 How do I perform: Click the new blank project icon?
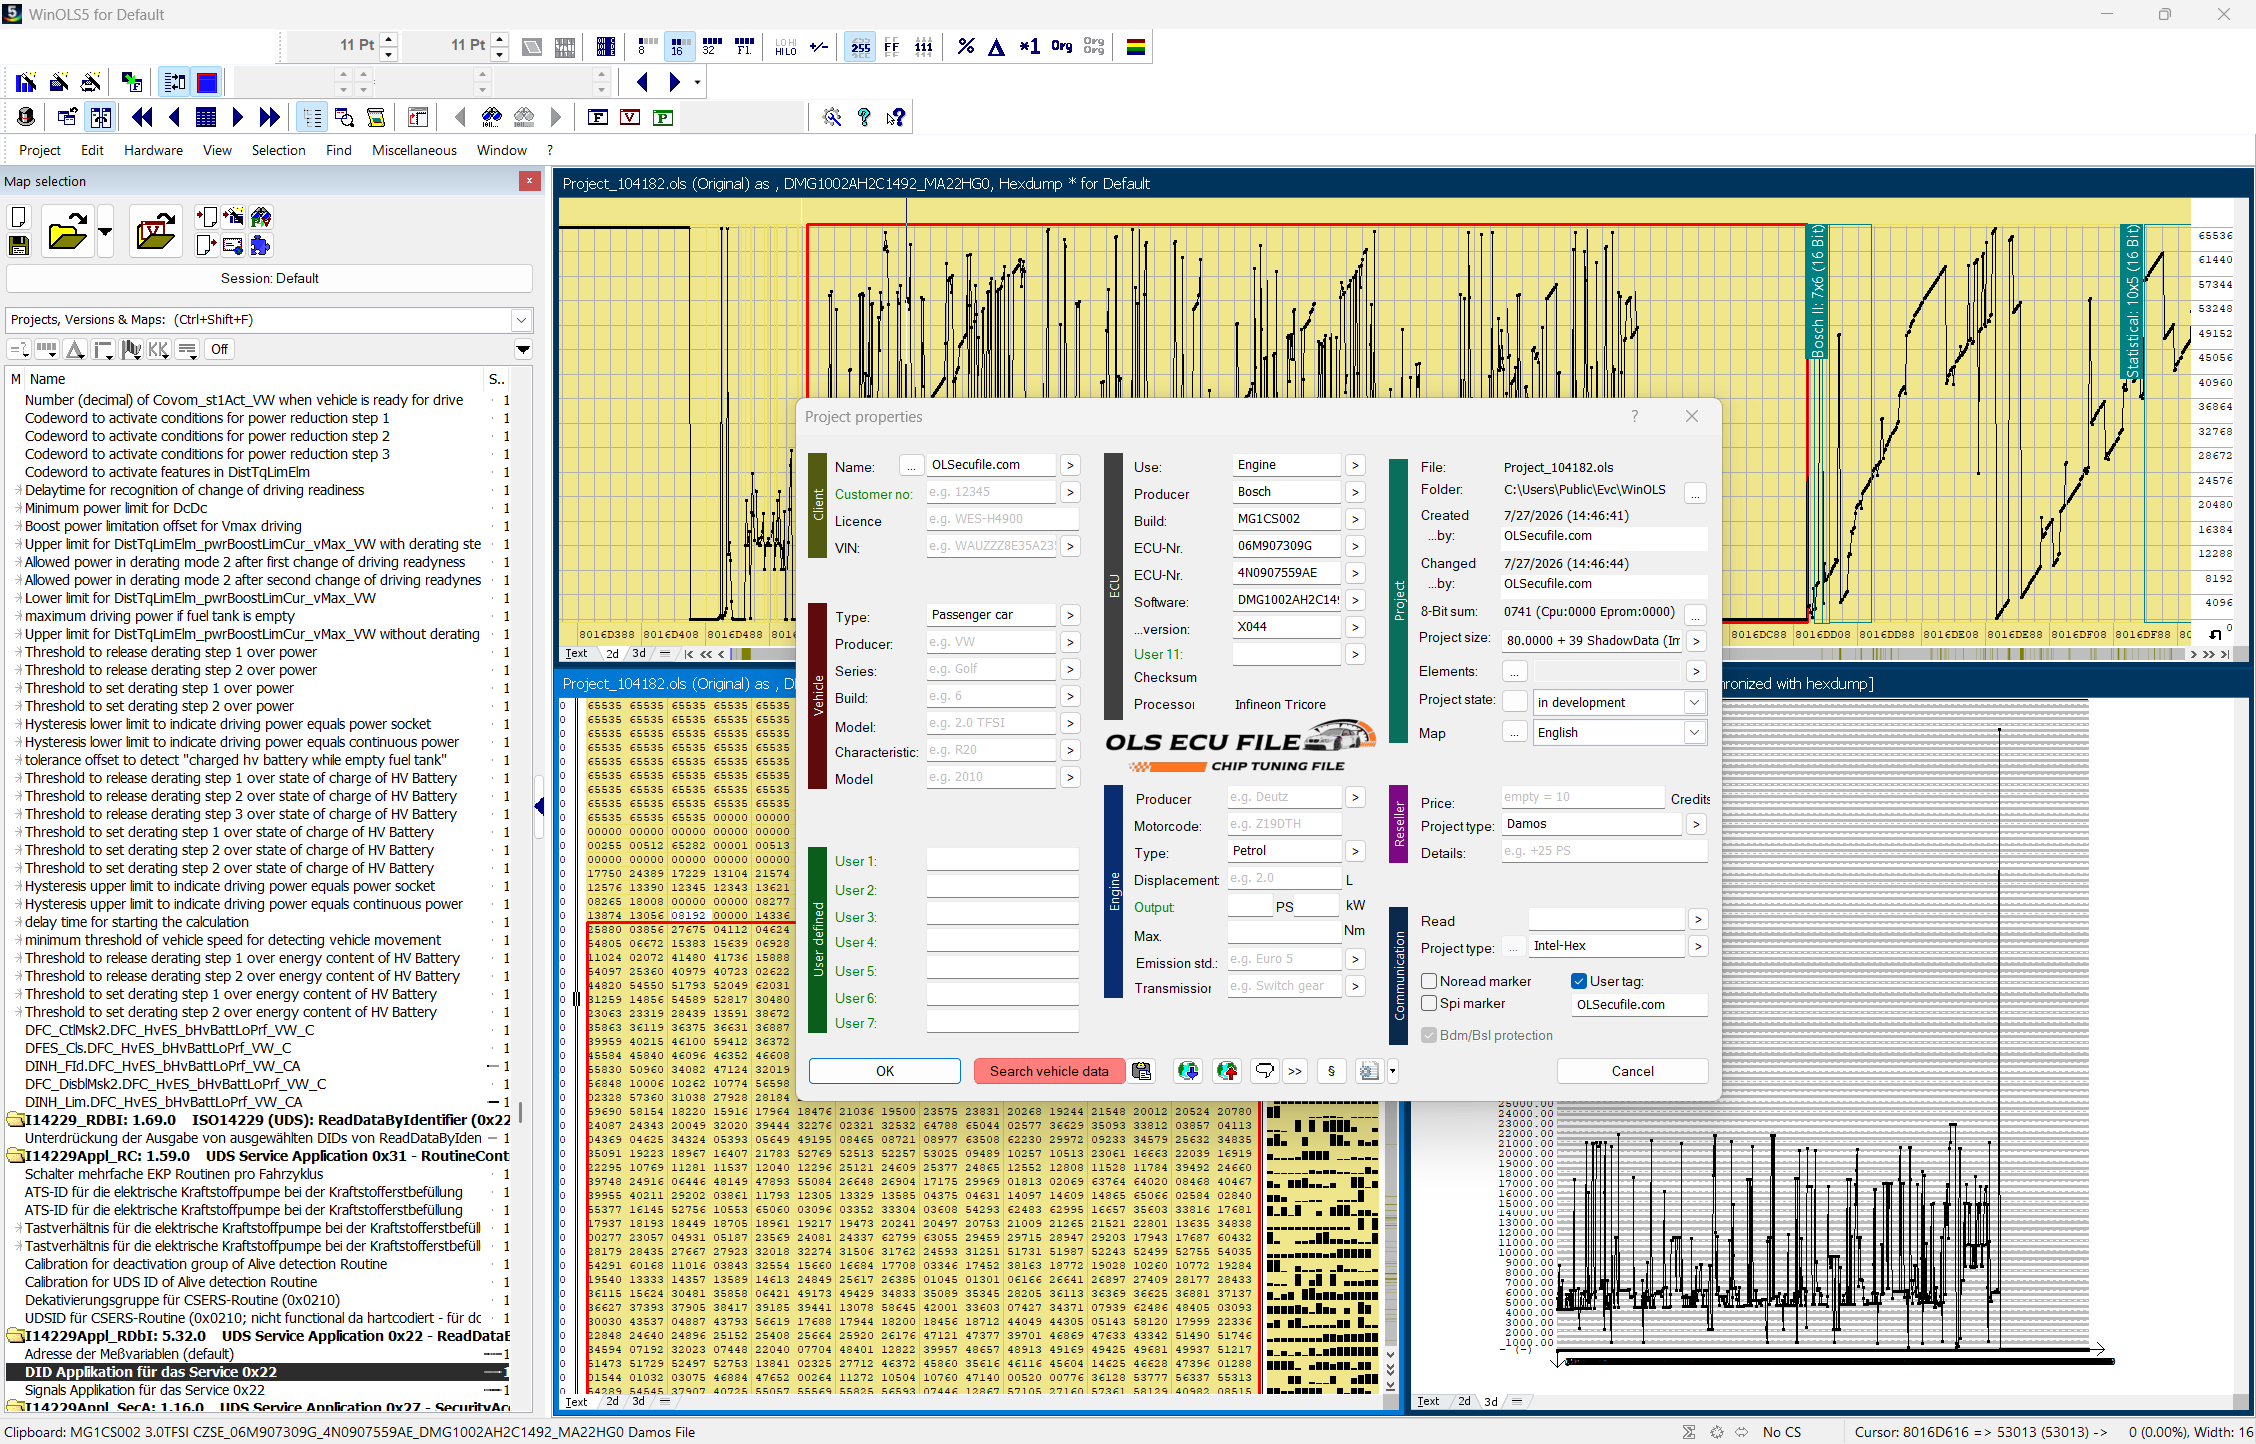pyautogui.click(x=19, y=217)
